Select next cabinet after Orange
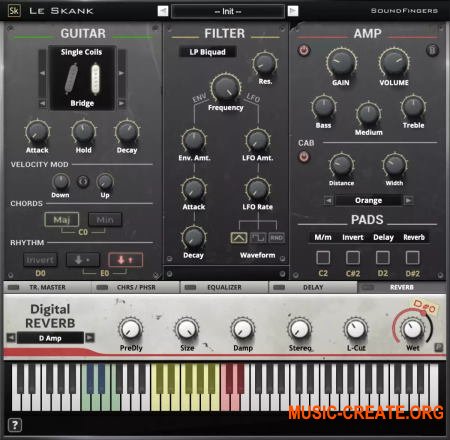The image size is (450, 440). (x=408, y=200)
